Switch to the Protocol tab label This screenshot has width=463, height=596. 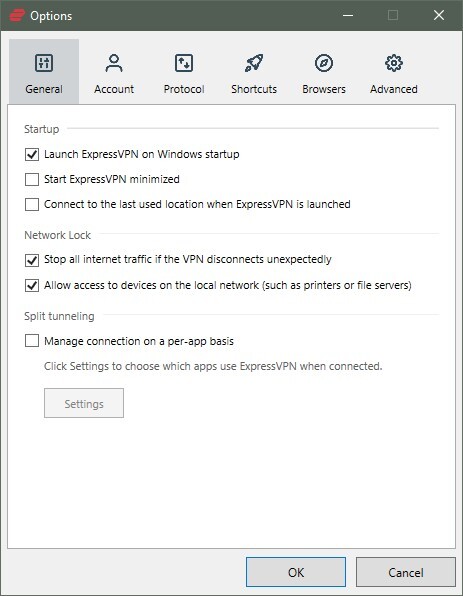184,89
